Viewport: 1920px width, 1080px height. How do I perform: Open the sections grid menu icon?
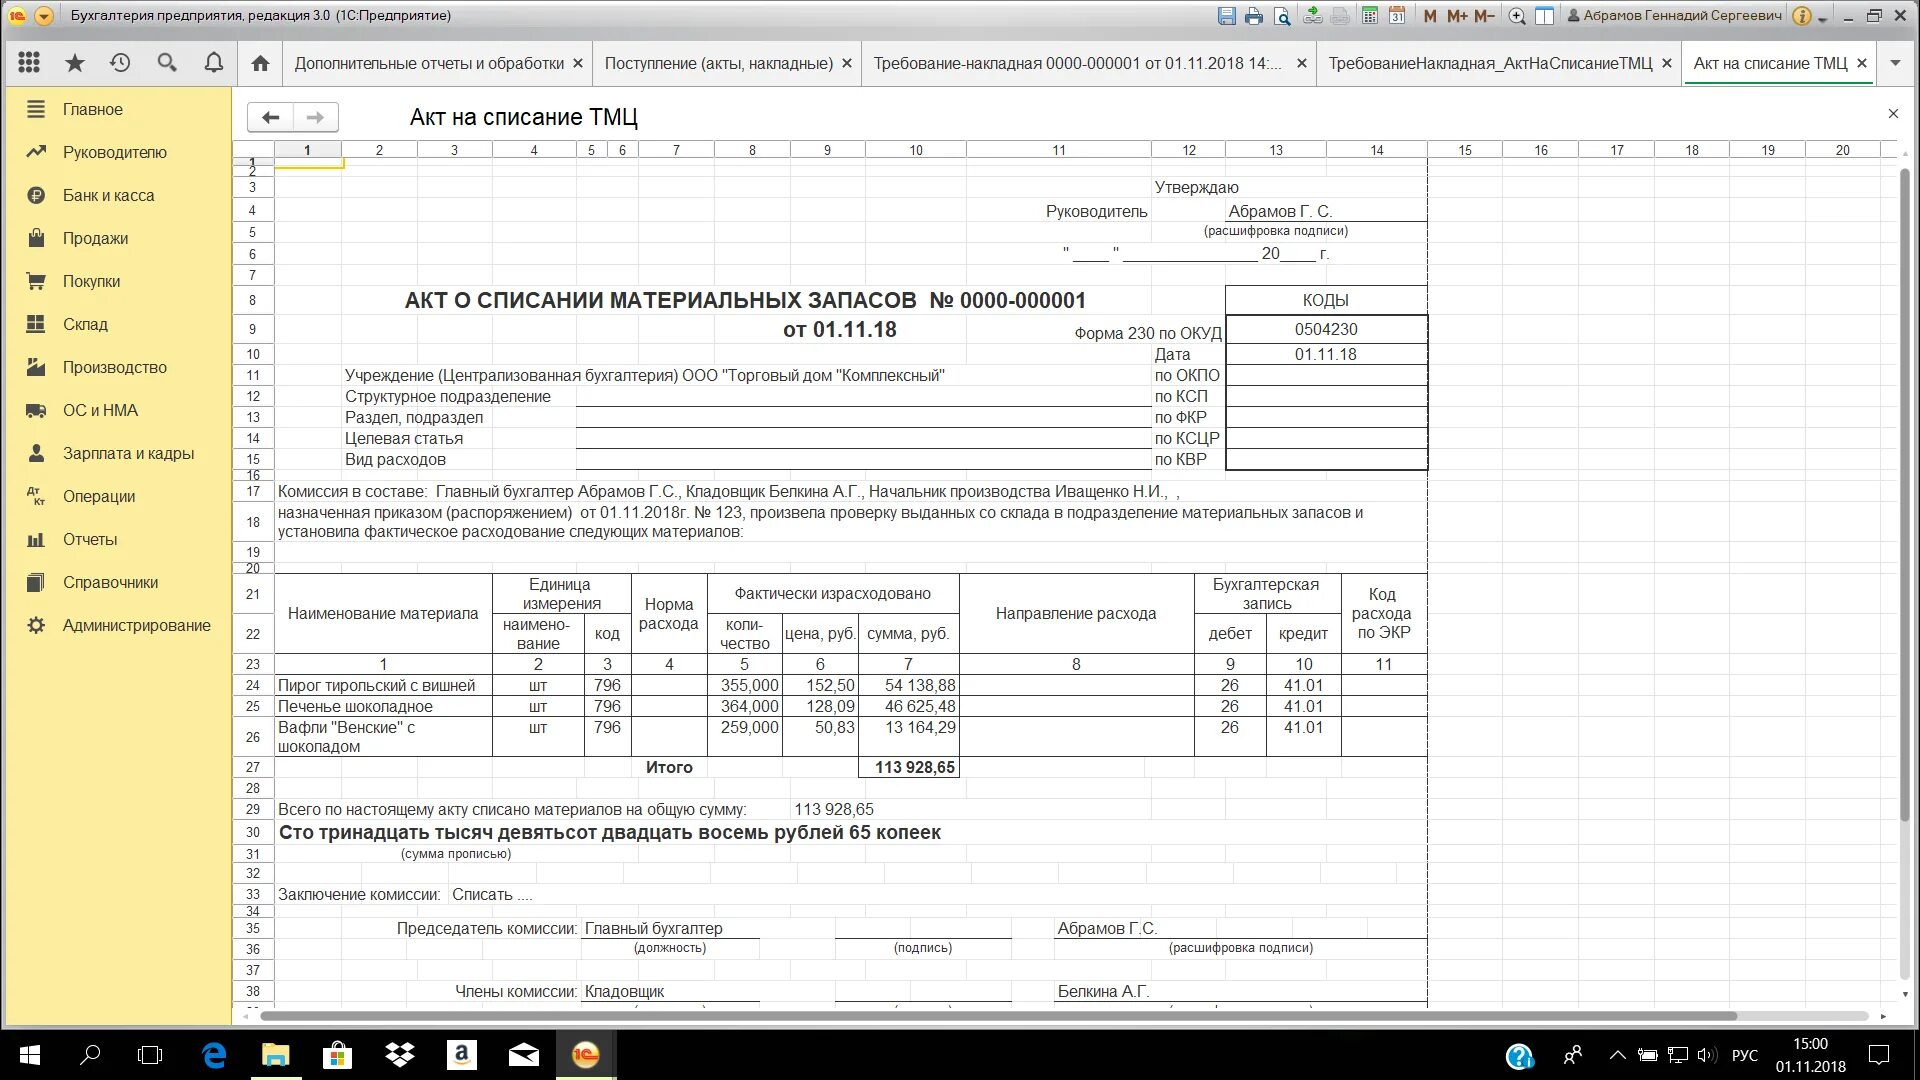tap(29, 63)
